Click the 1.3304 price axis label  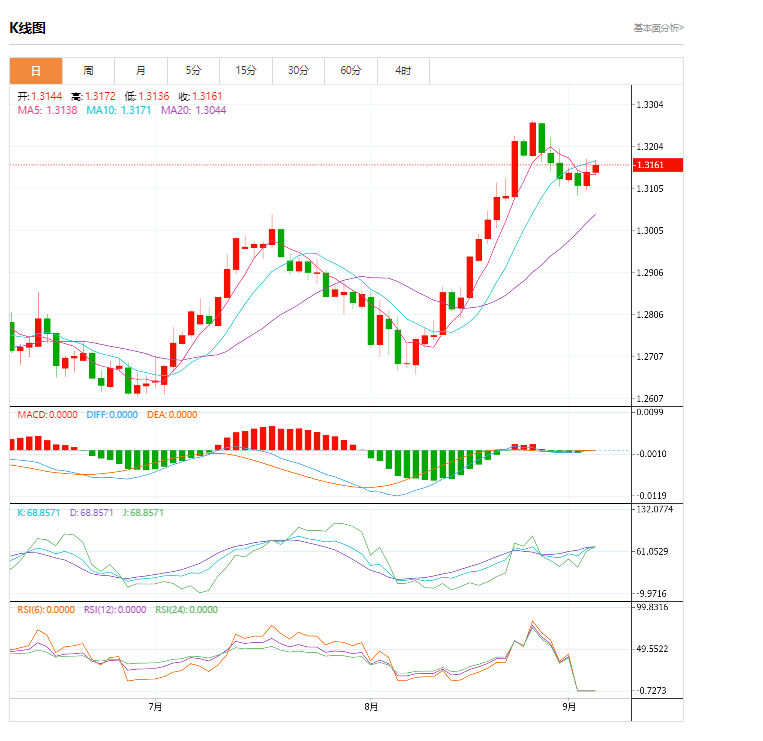(650, 105)
